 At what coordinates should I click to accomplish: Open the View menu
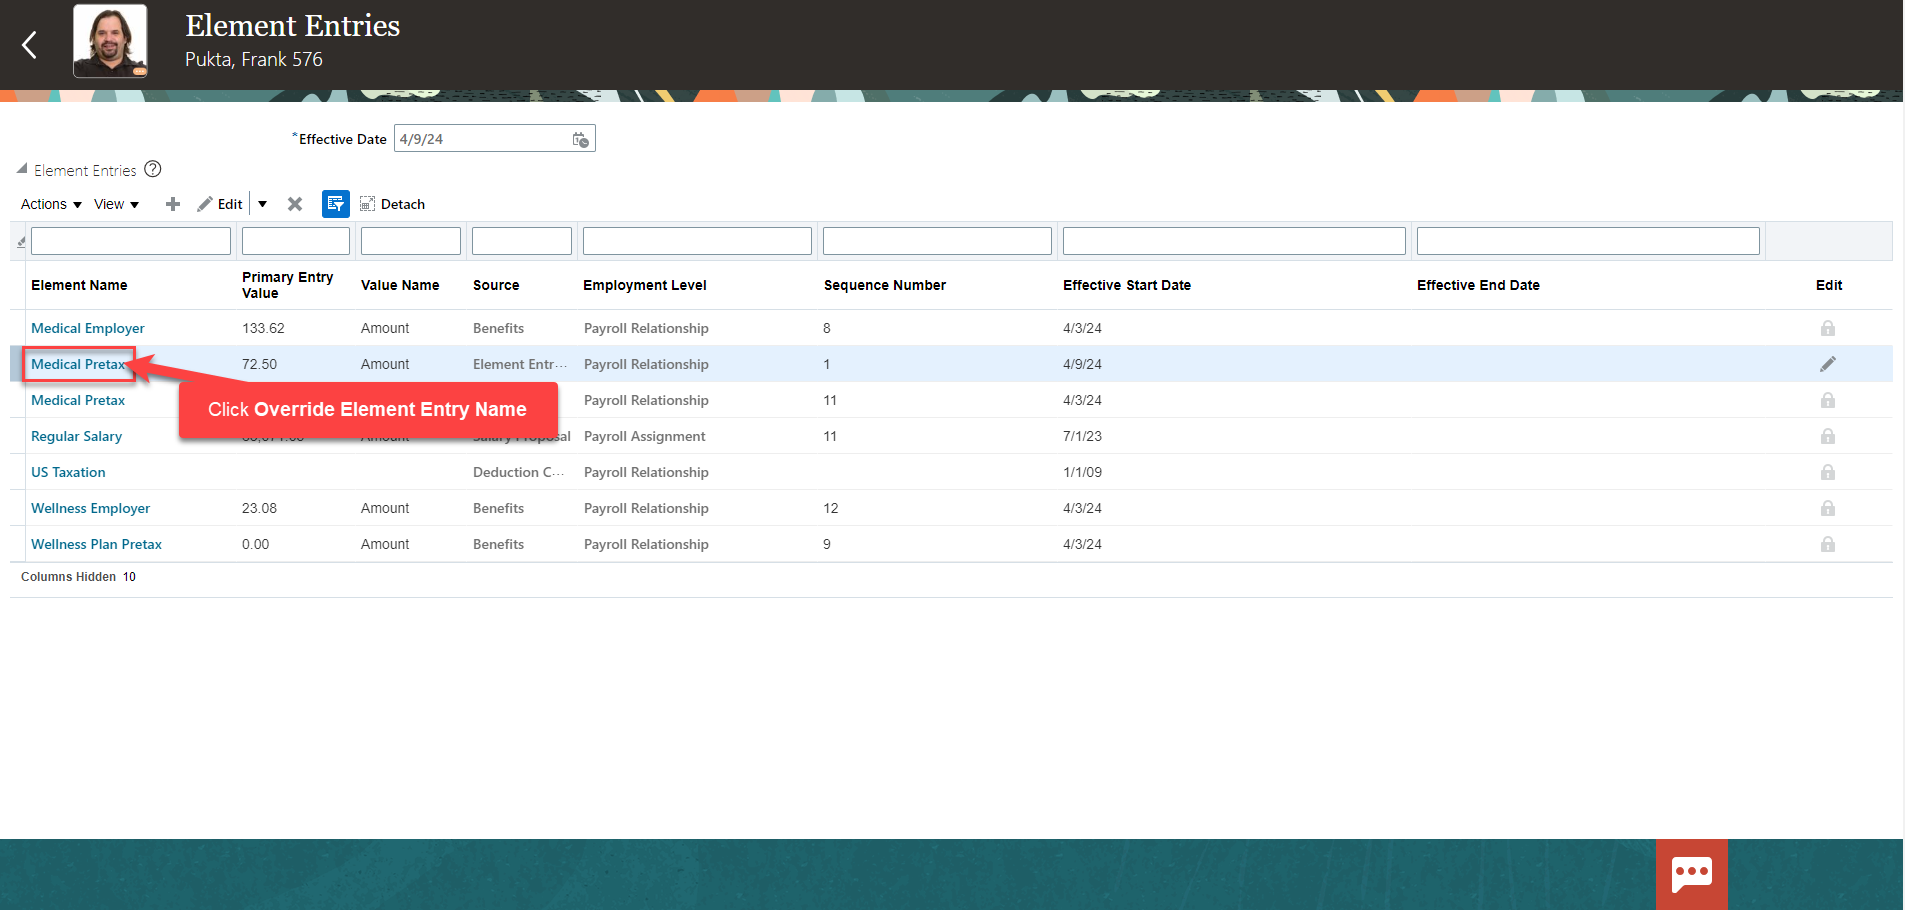[x=116, y=204]
